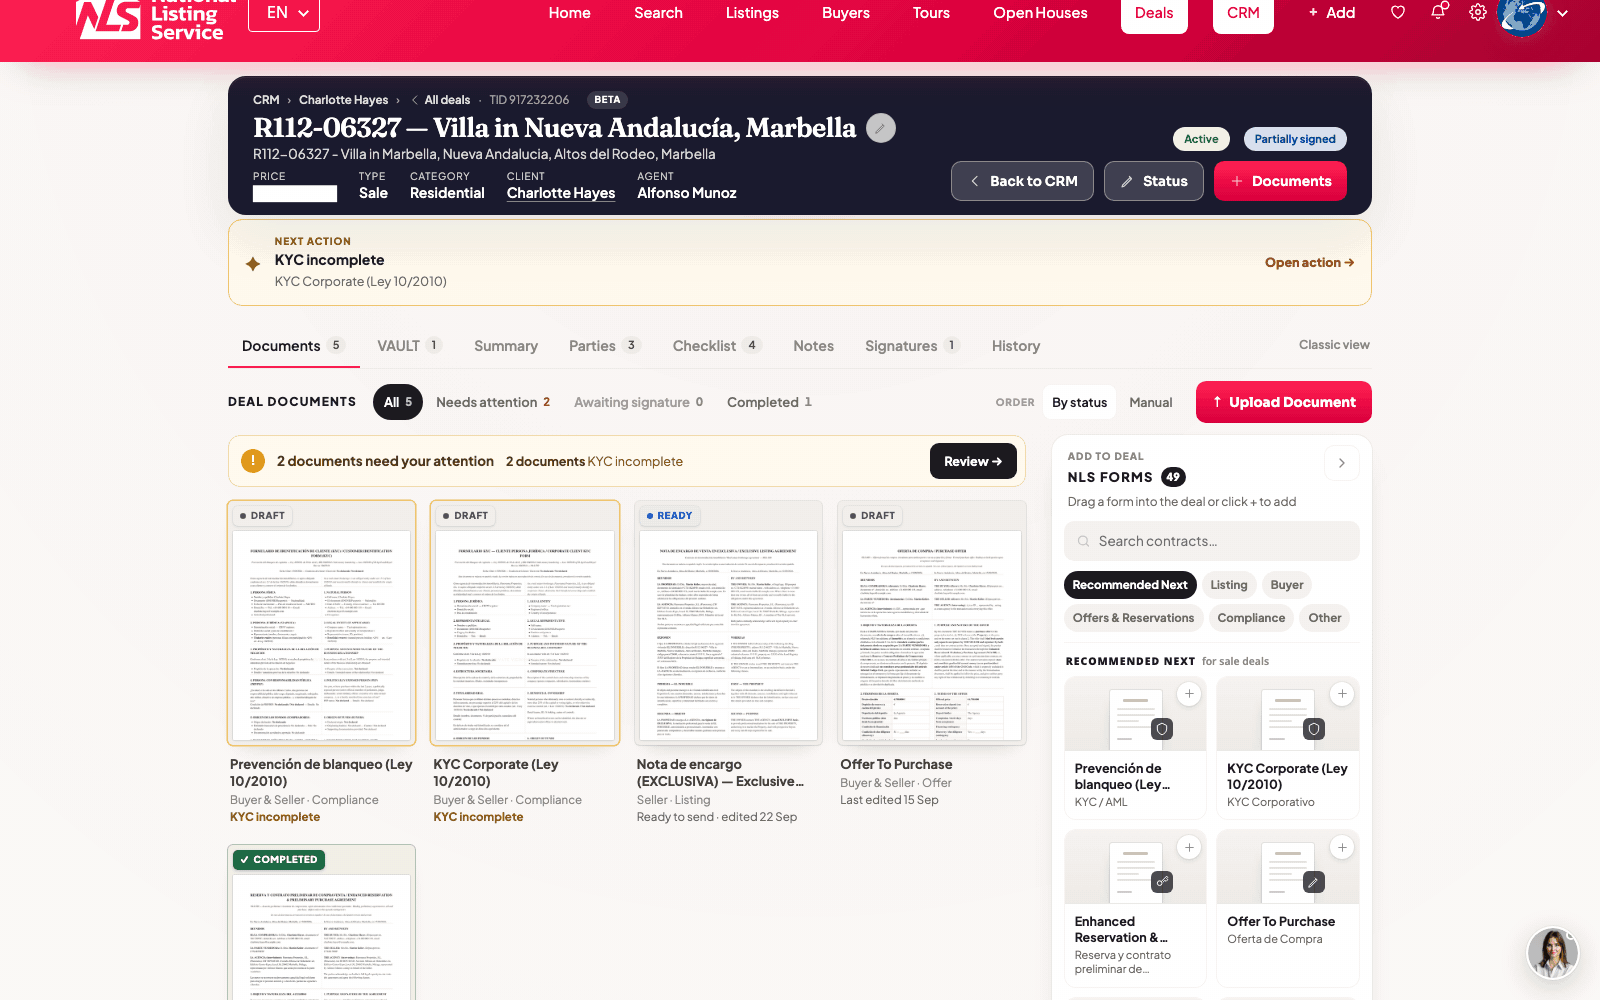
Task: Add KYC Corporate form with plus icon
Action: click(1342, 694)
